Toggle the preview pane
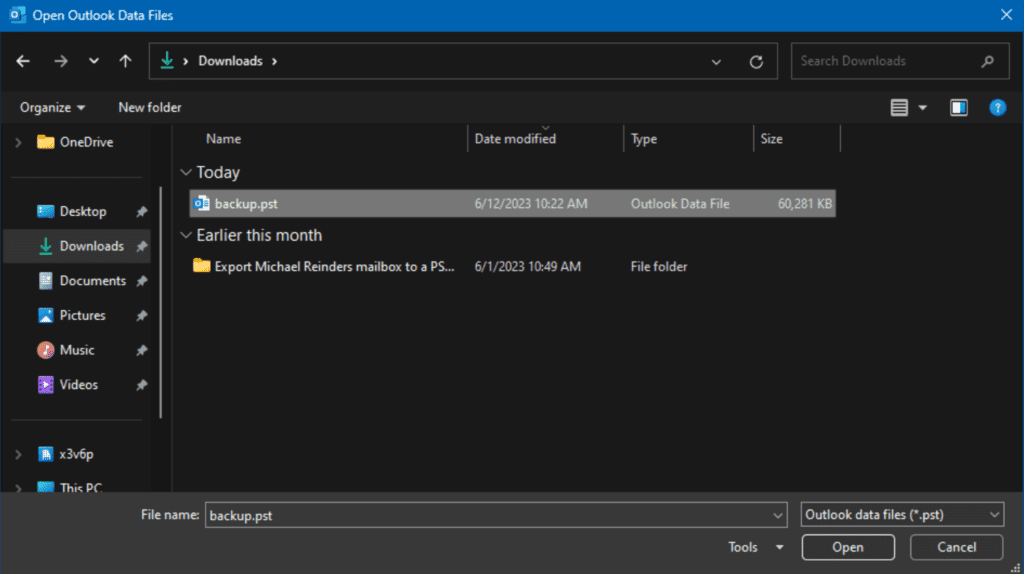This screenshot has width=1024, height=574. (959, 108)
